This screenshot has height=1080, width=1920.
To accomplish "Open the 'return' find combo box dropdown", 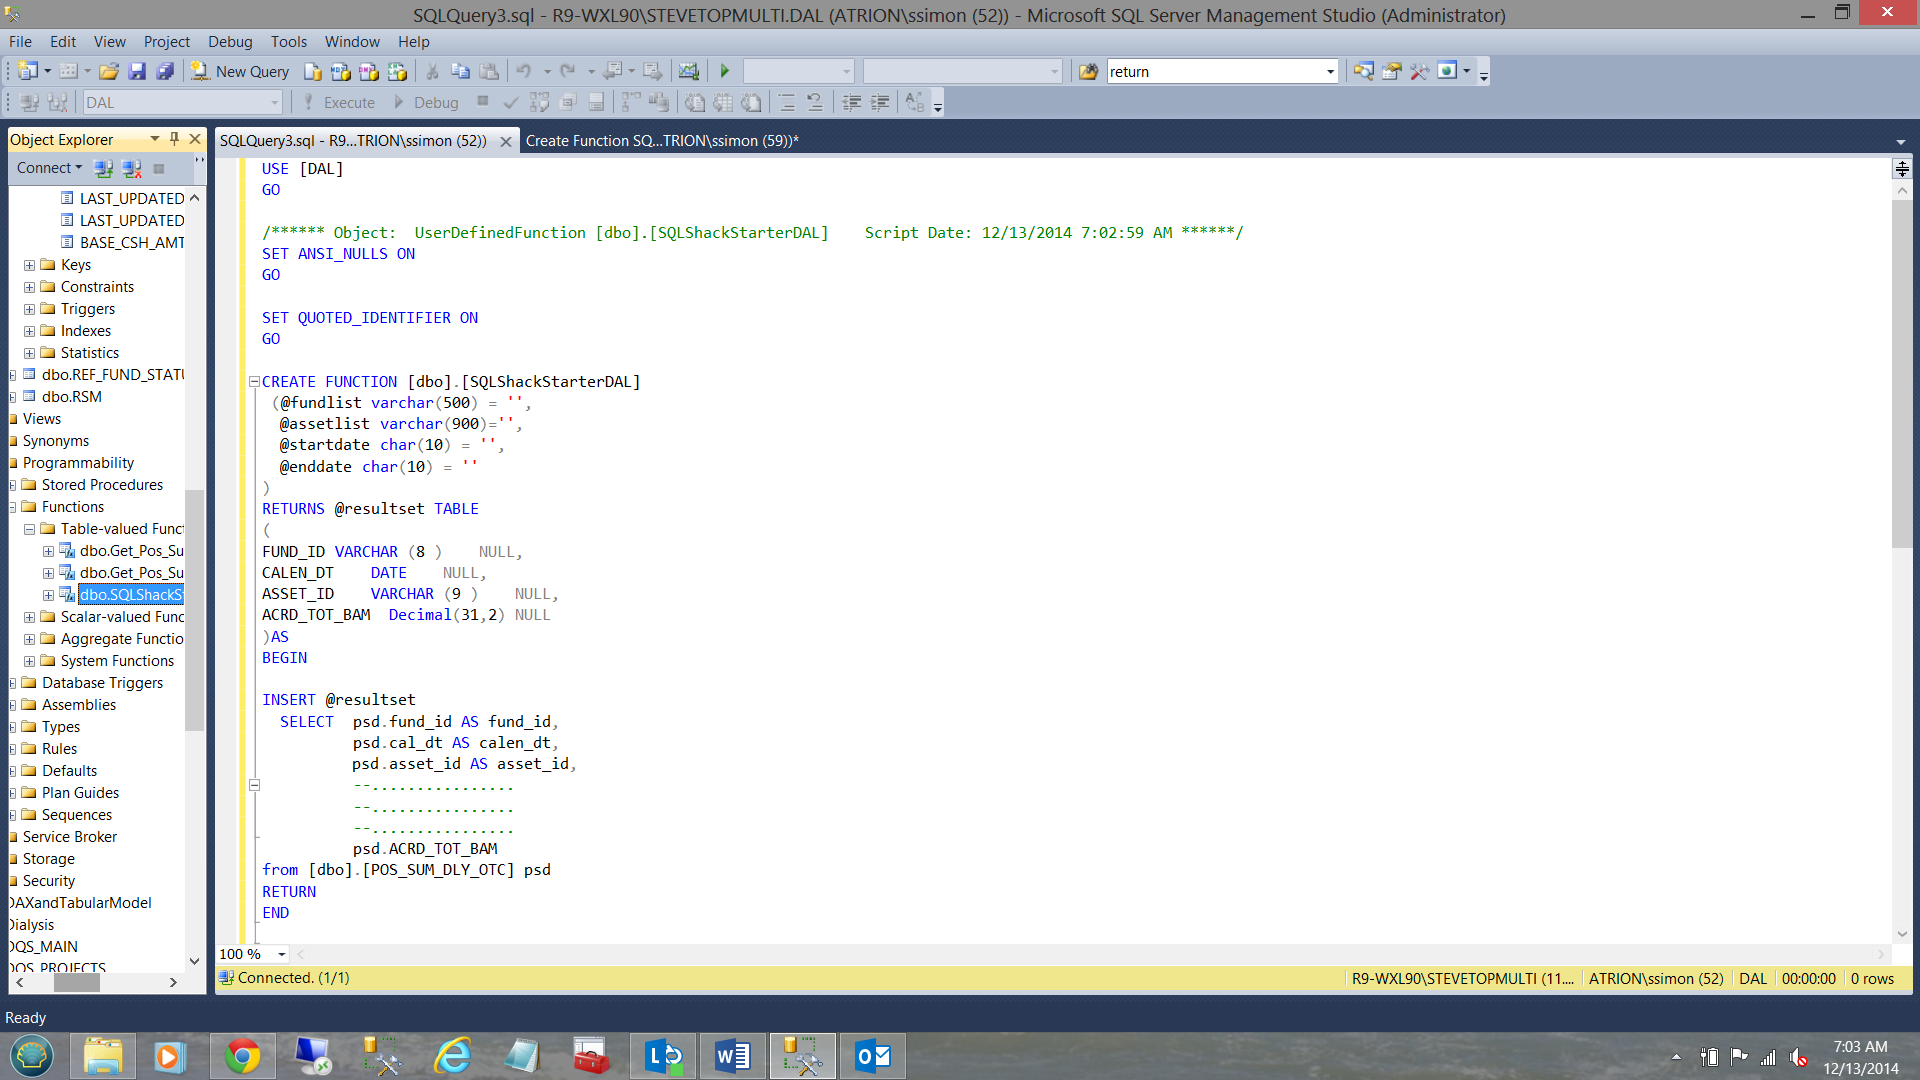I will (1330, 71).
